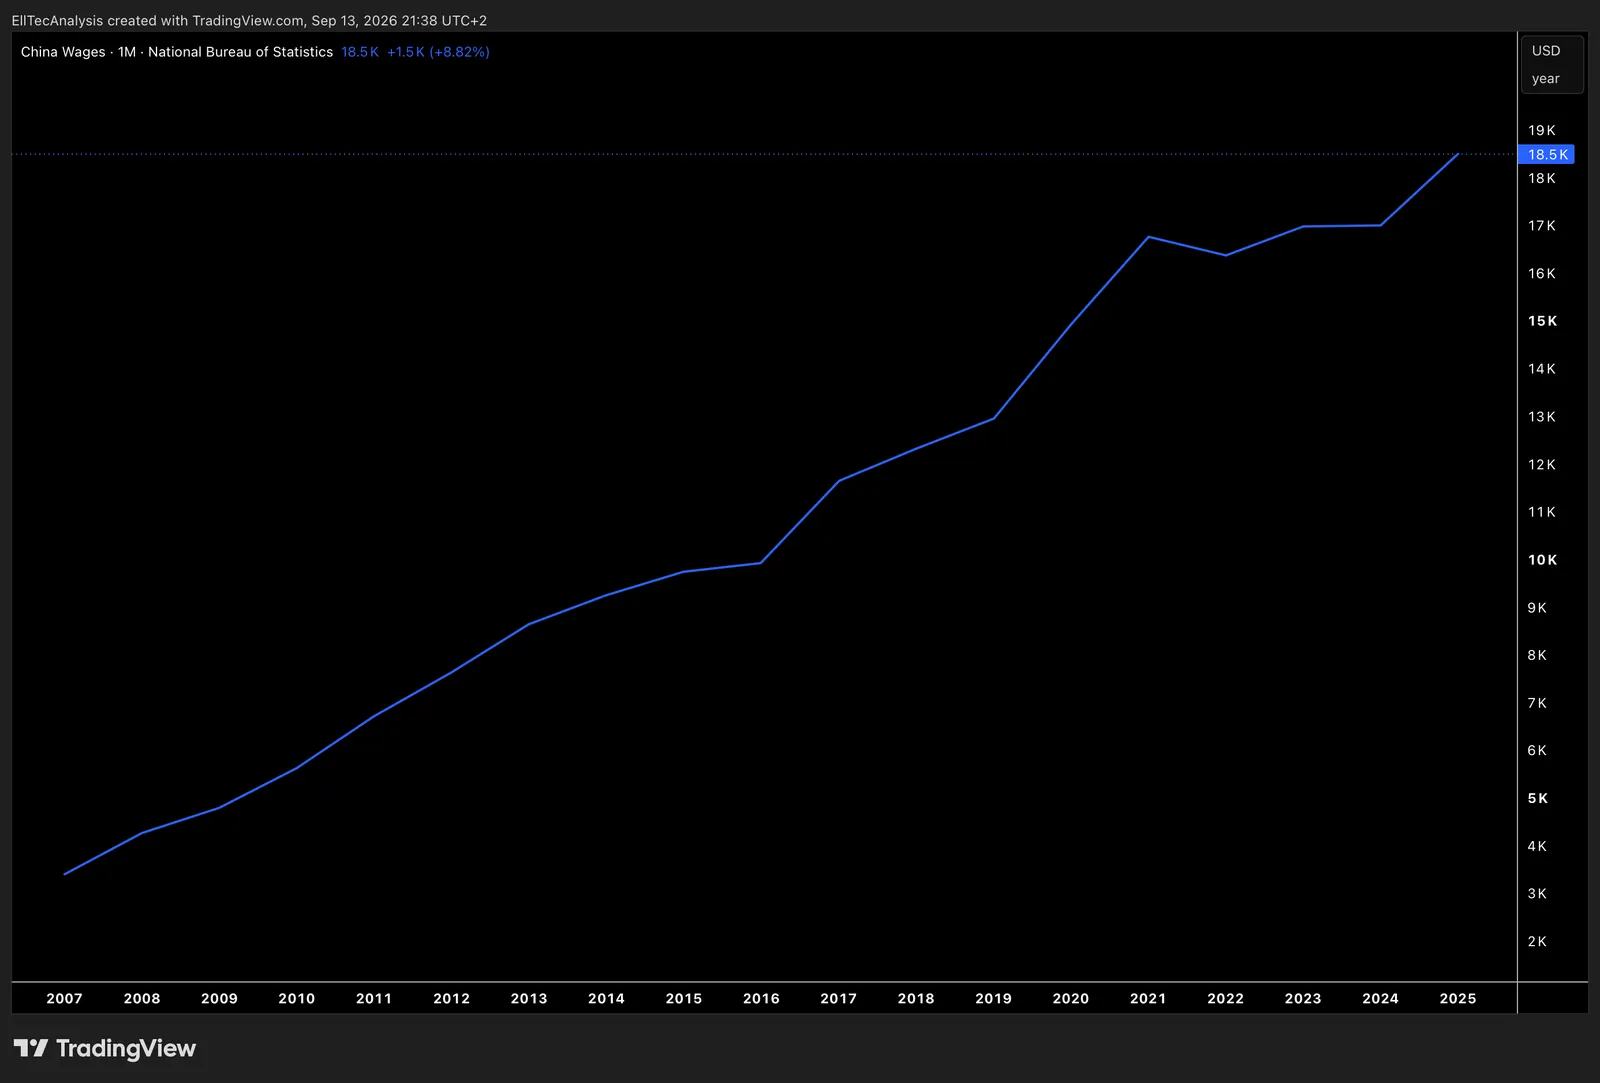Click the EllTecAnalysis created with TradingView.com caption
The width and height of the screenshot is (1600, 1083).
249,20
